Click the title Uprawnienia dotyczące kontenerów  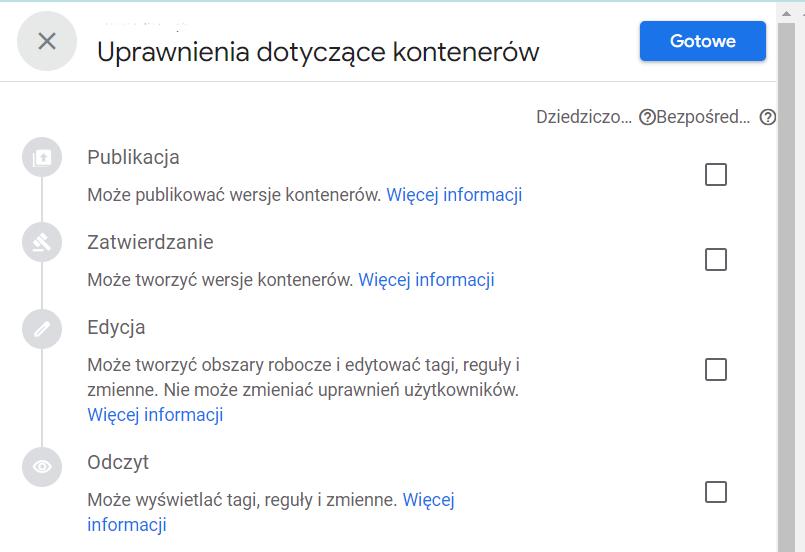pos(318,52)
